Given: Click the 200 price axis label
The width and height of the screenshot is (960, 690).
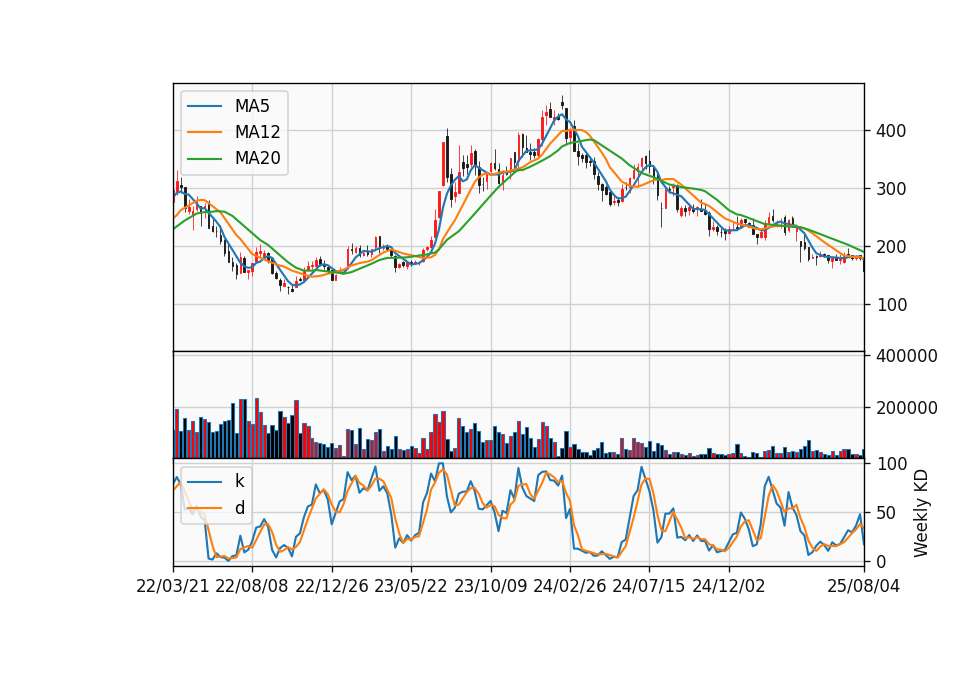Looking at the screenshot, I should [891, 247].
